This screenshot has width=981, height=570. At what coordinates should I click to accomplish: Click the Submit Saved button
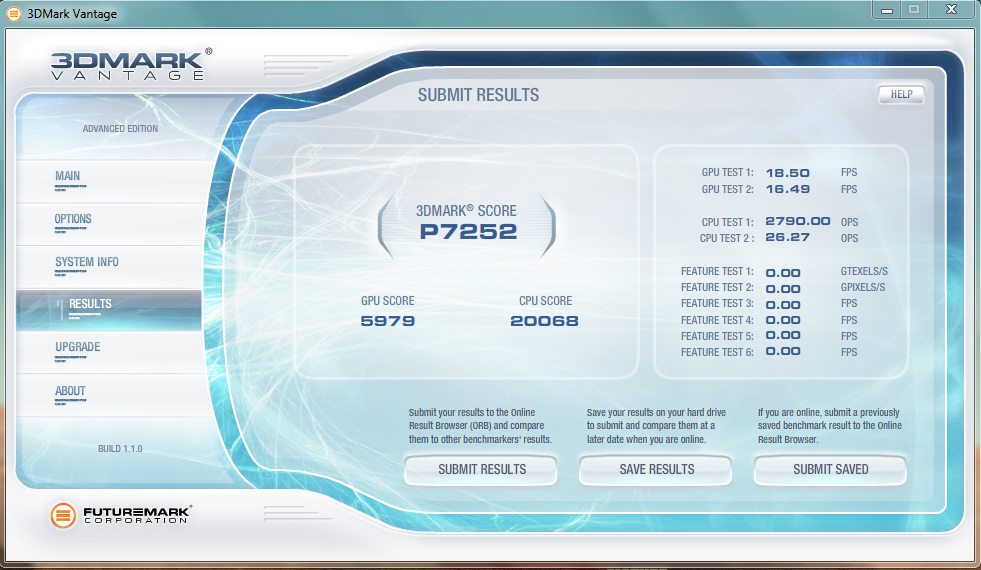coord(830,469)
